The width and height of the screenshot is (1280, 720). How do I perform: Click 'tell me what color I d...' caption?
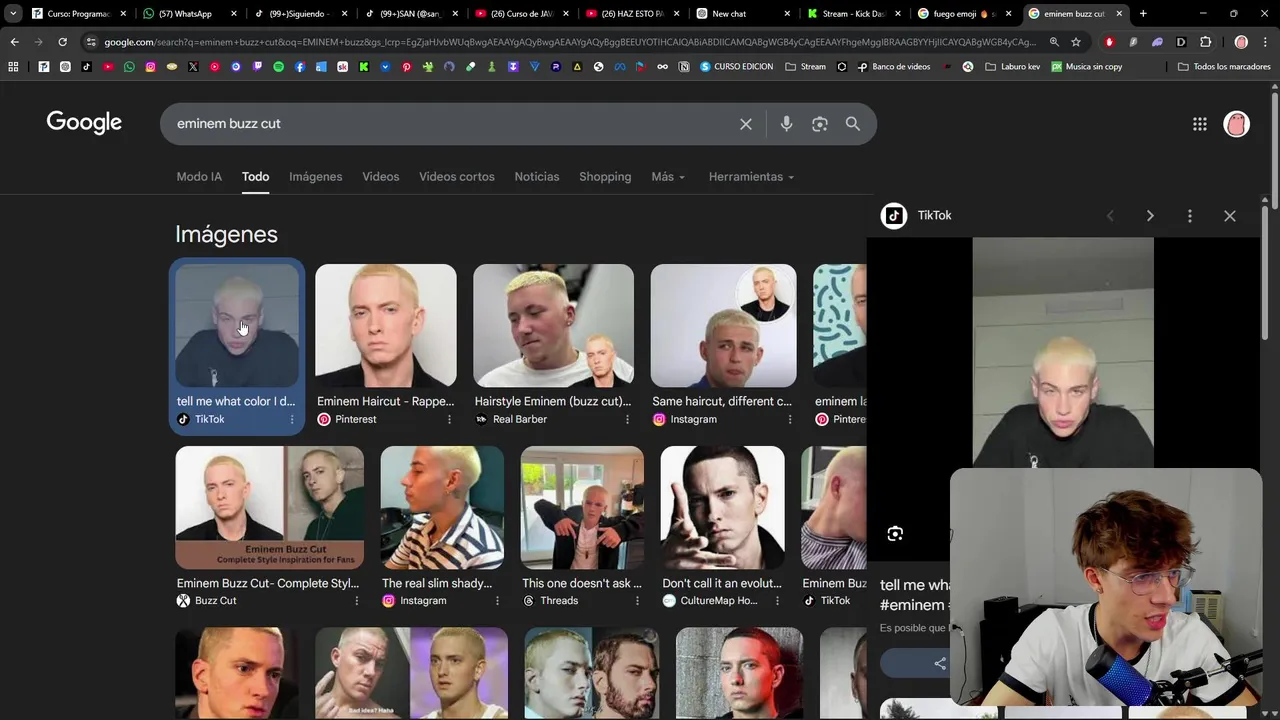(x=236, y=401)
